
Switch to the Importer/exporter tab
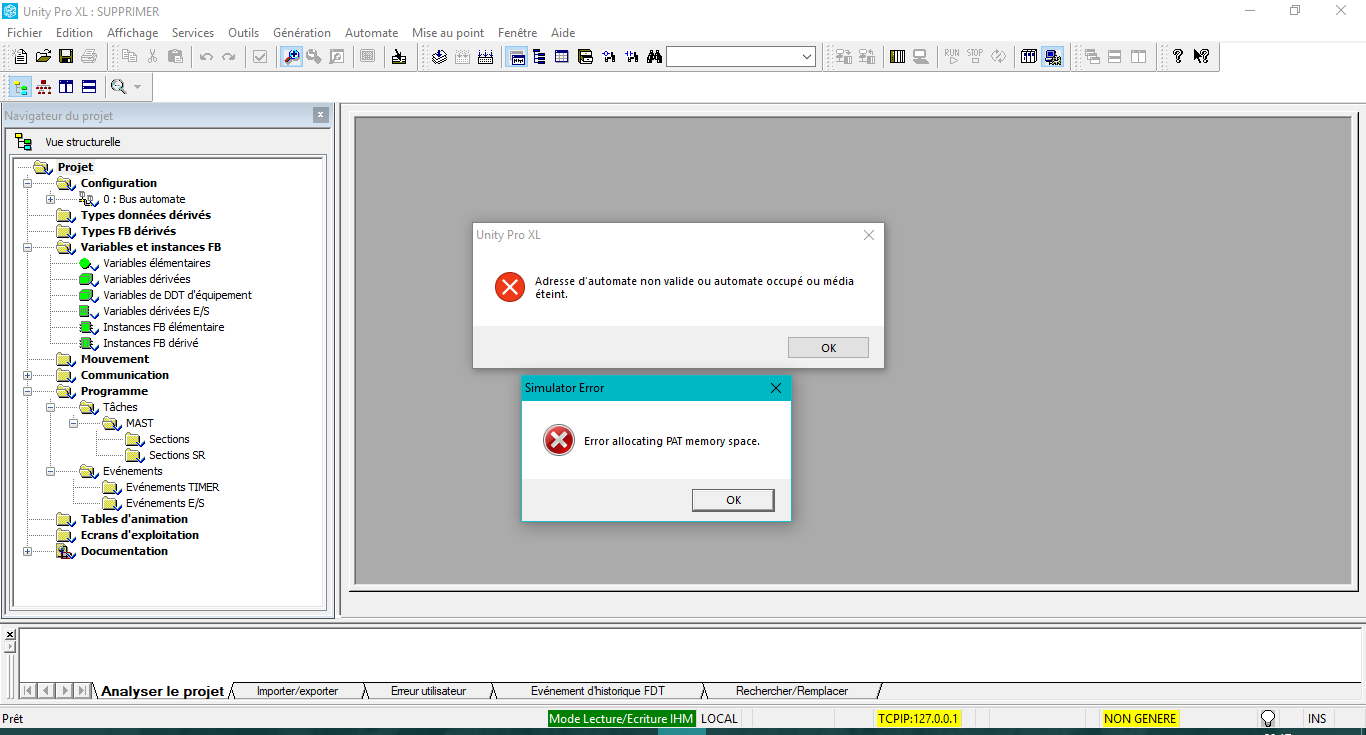tap(297, 691)
